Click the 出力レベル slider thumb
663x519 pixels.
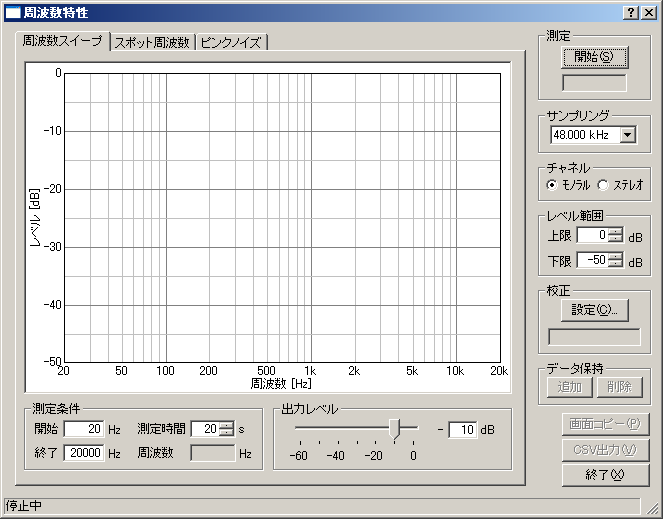[394, 429]
